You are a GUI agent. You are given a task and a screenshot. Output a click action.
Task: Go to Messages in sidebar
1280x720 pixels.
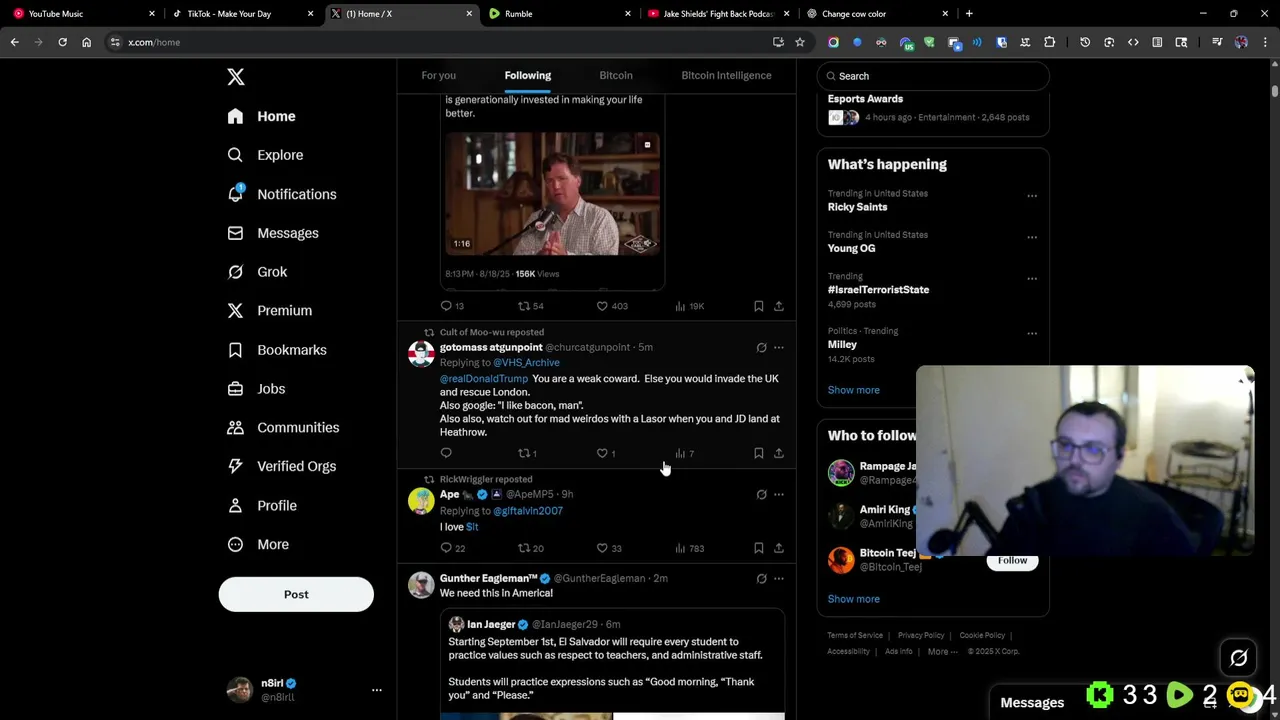pyautogui.click(x=273, y=233)
